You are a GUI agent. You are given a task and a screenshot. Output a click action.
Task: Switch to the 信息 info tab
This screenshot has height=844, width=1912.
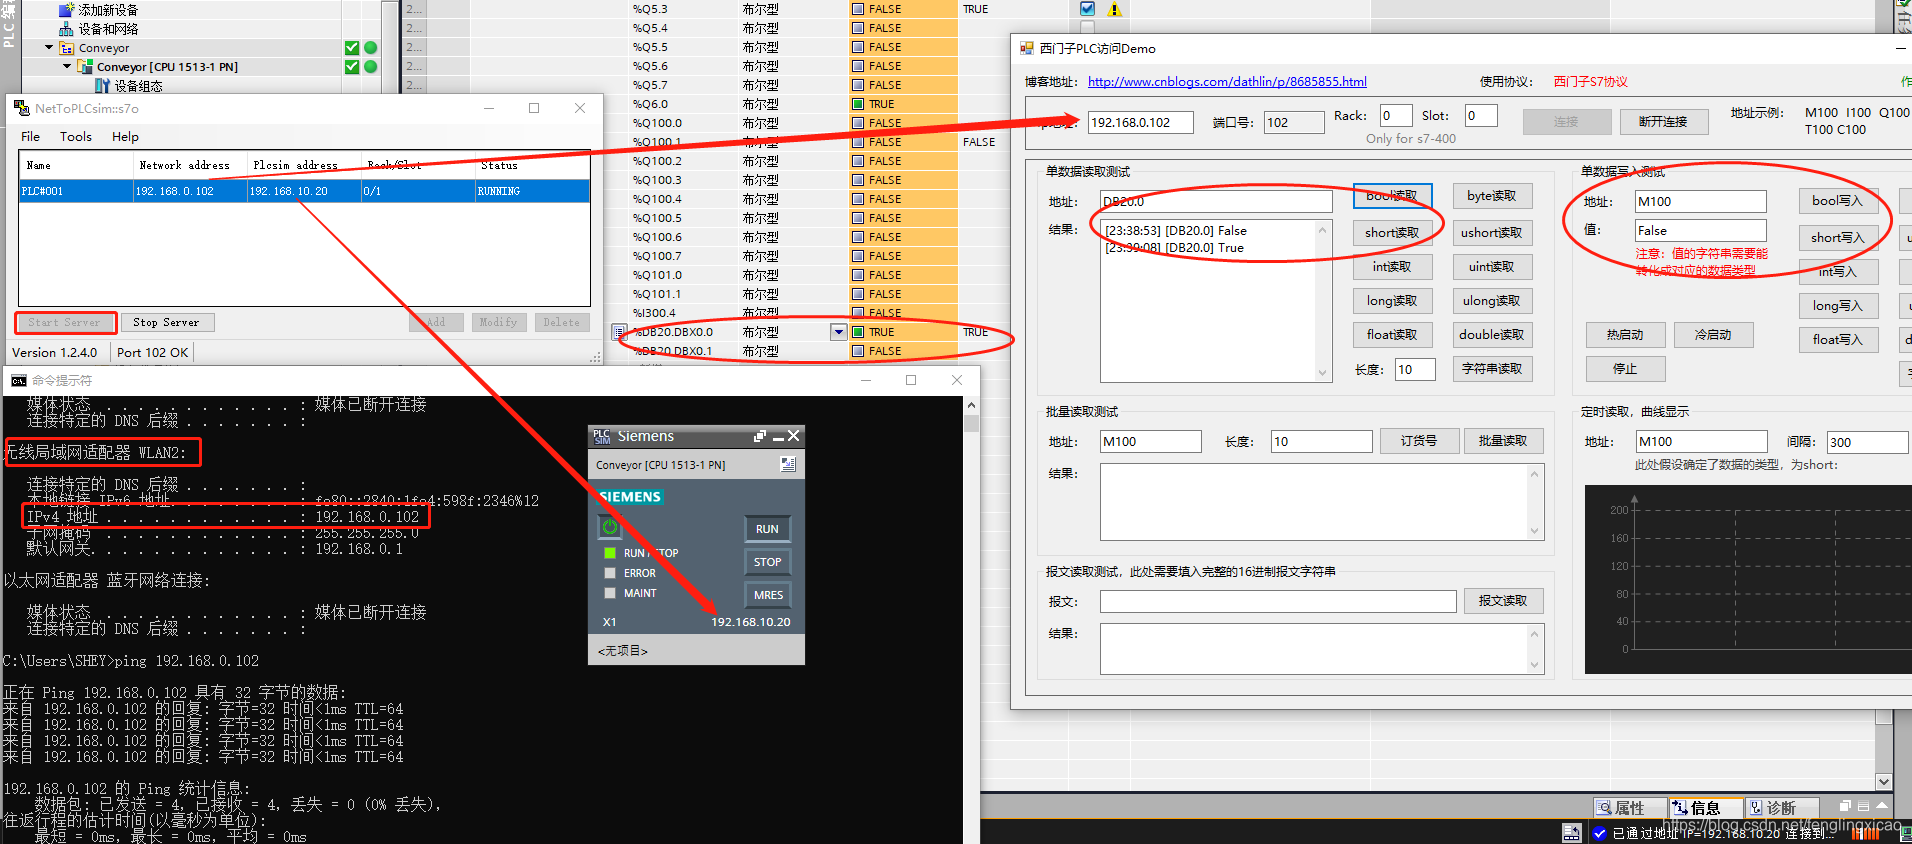(x=1705, y=808)
